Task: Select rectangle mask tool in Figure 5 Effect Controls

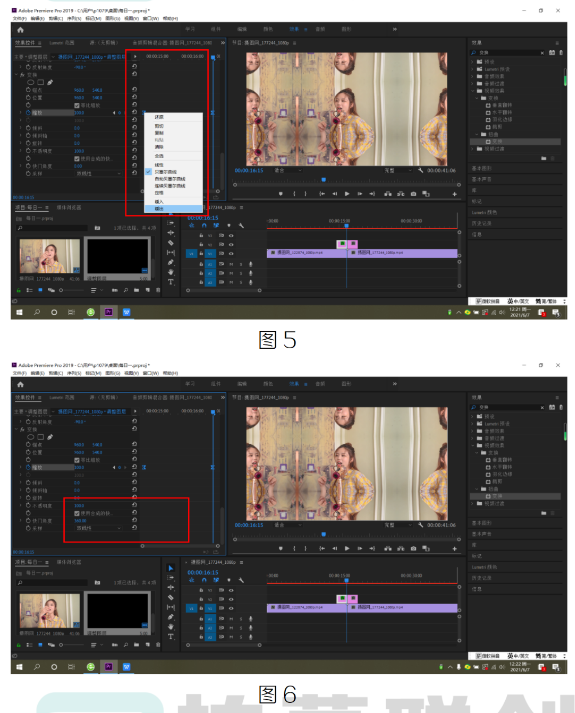Action: pos(40,82)
